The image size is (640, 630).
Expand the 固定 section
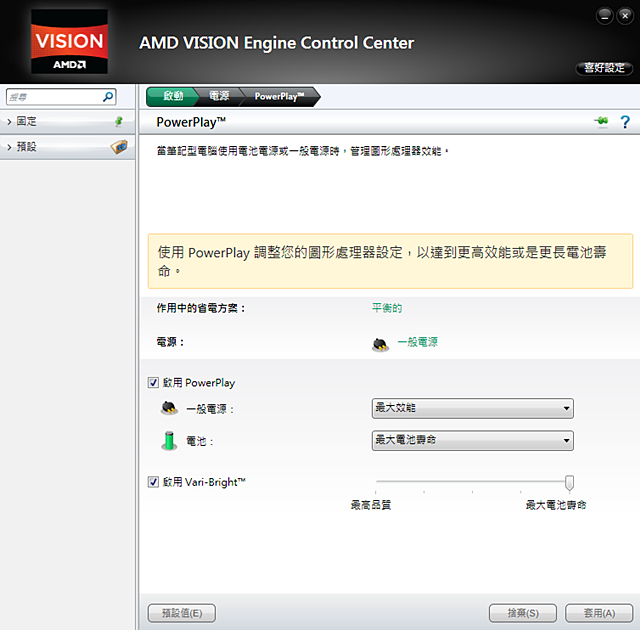[x=67, y=121]
